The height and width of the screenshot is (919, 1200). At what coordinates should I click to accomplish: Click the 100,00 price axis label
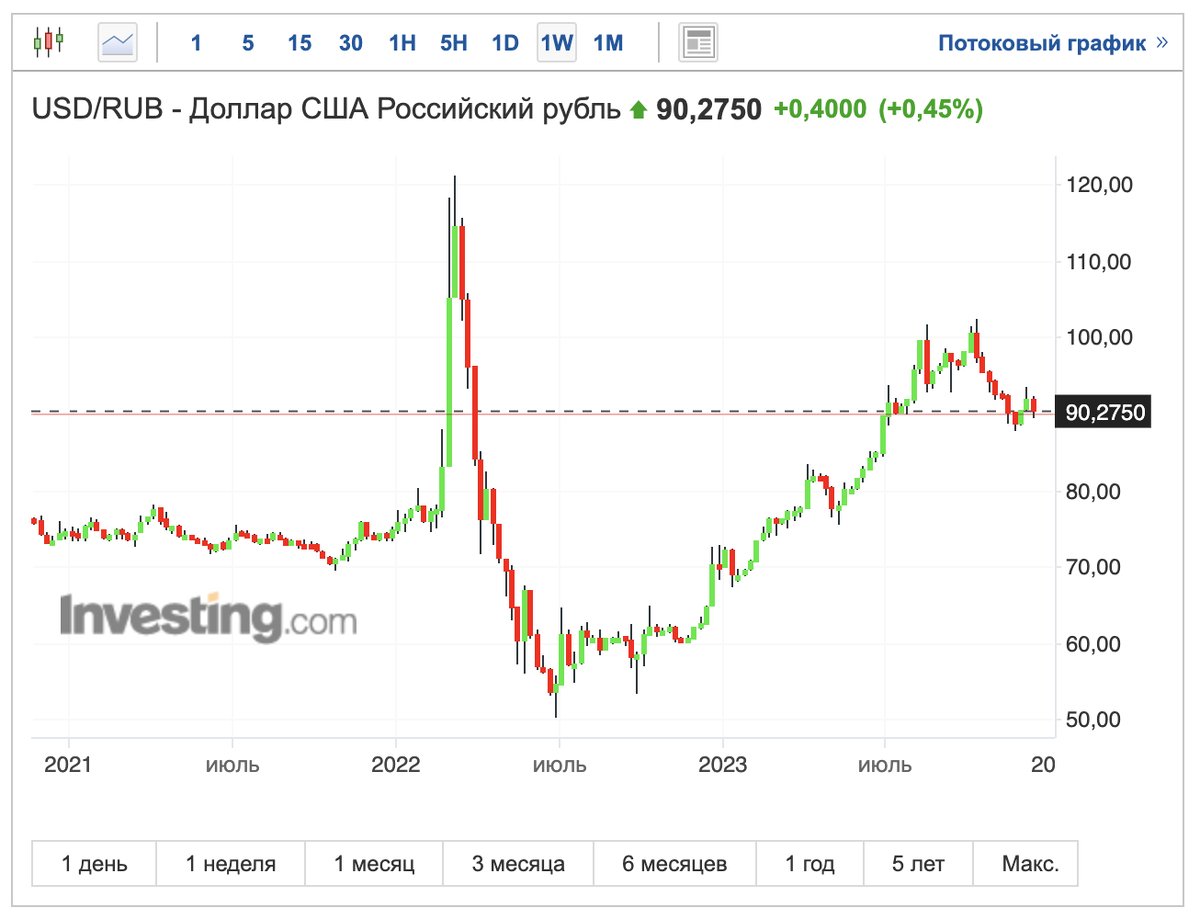pyautogui.click(x=1097, y=338)
